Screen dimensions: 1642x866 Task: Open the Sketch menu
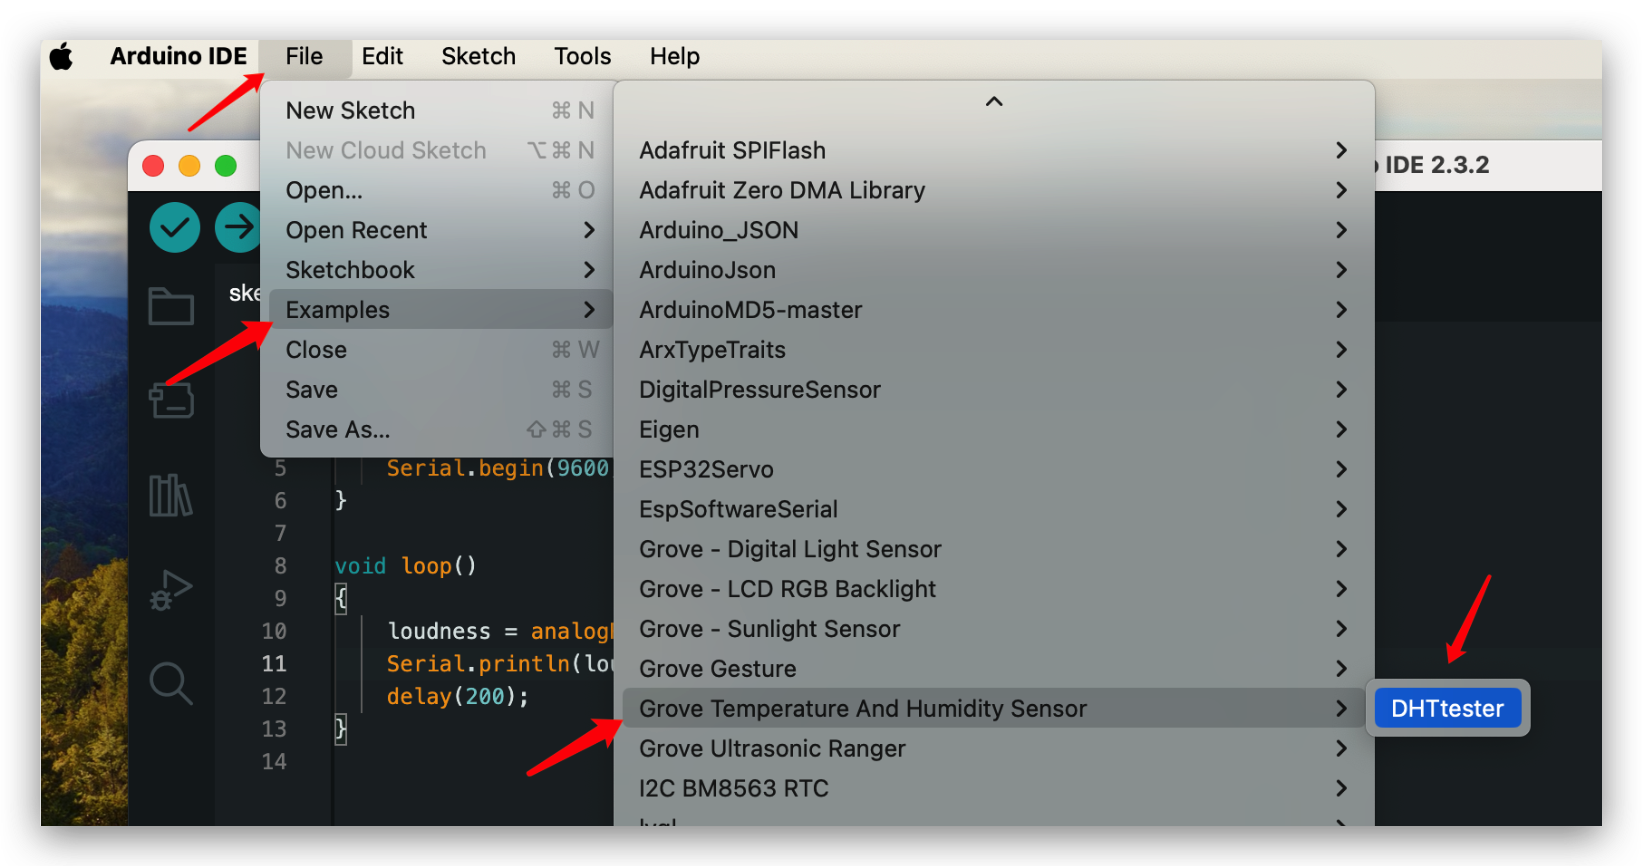click(478, 57)
